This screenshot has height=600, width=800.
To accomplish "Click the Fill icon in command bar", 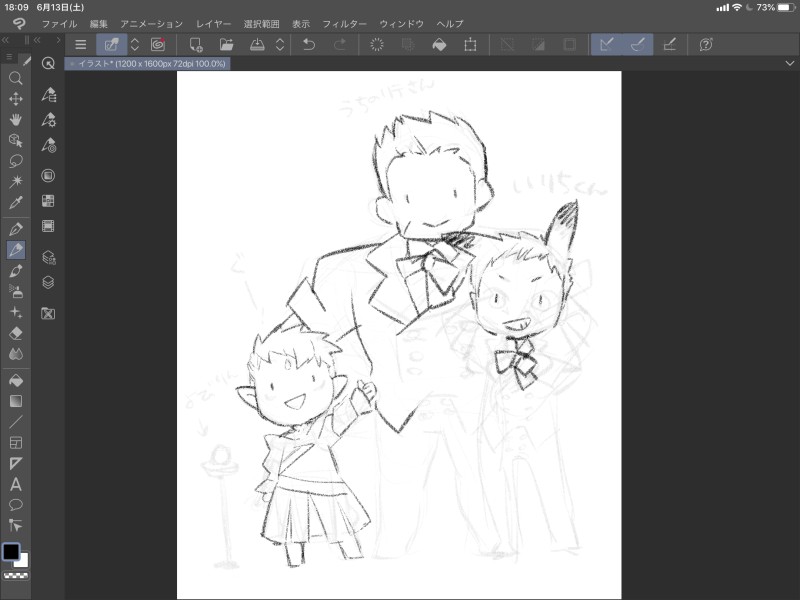I will point(439,45).
